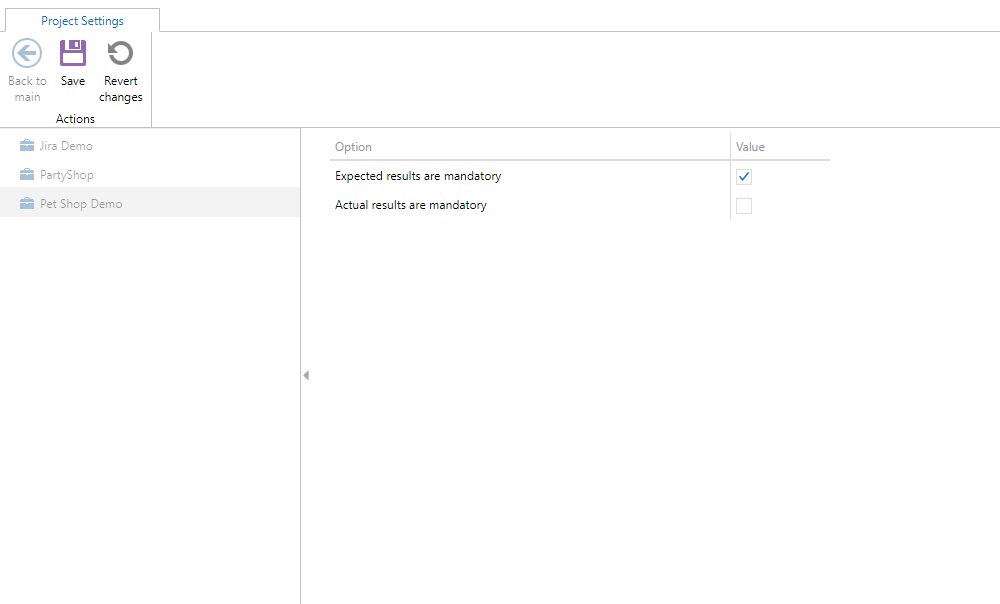The height and width of the screenshot is (604, 1000).
Task: Enable the Actual results are mandatory checkbox
Action: 744,206
